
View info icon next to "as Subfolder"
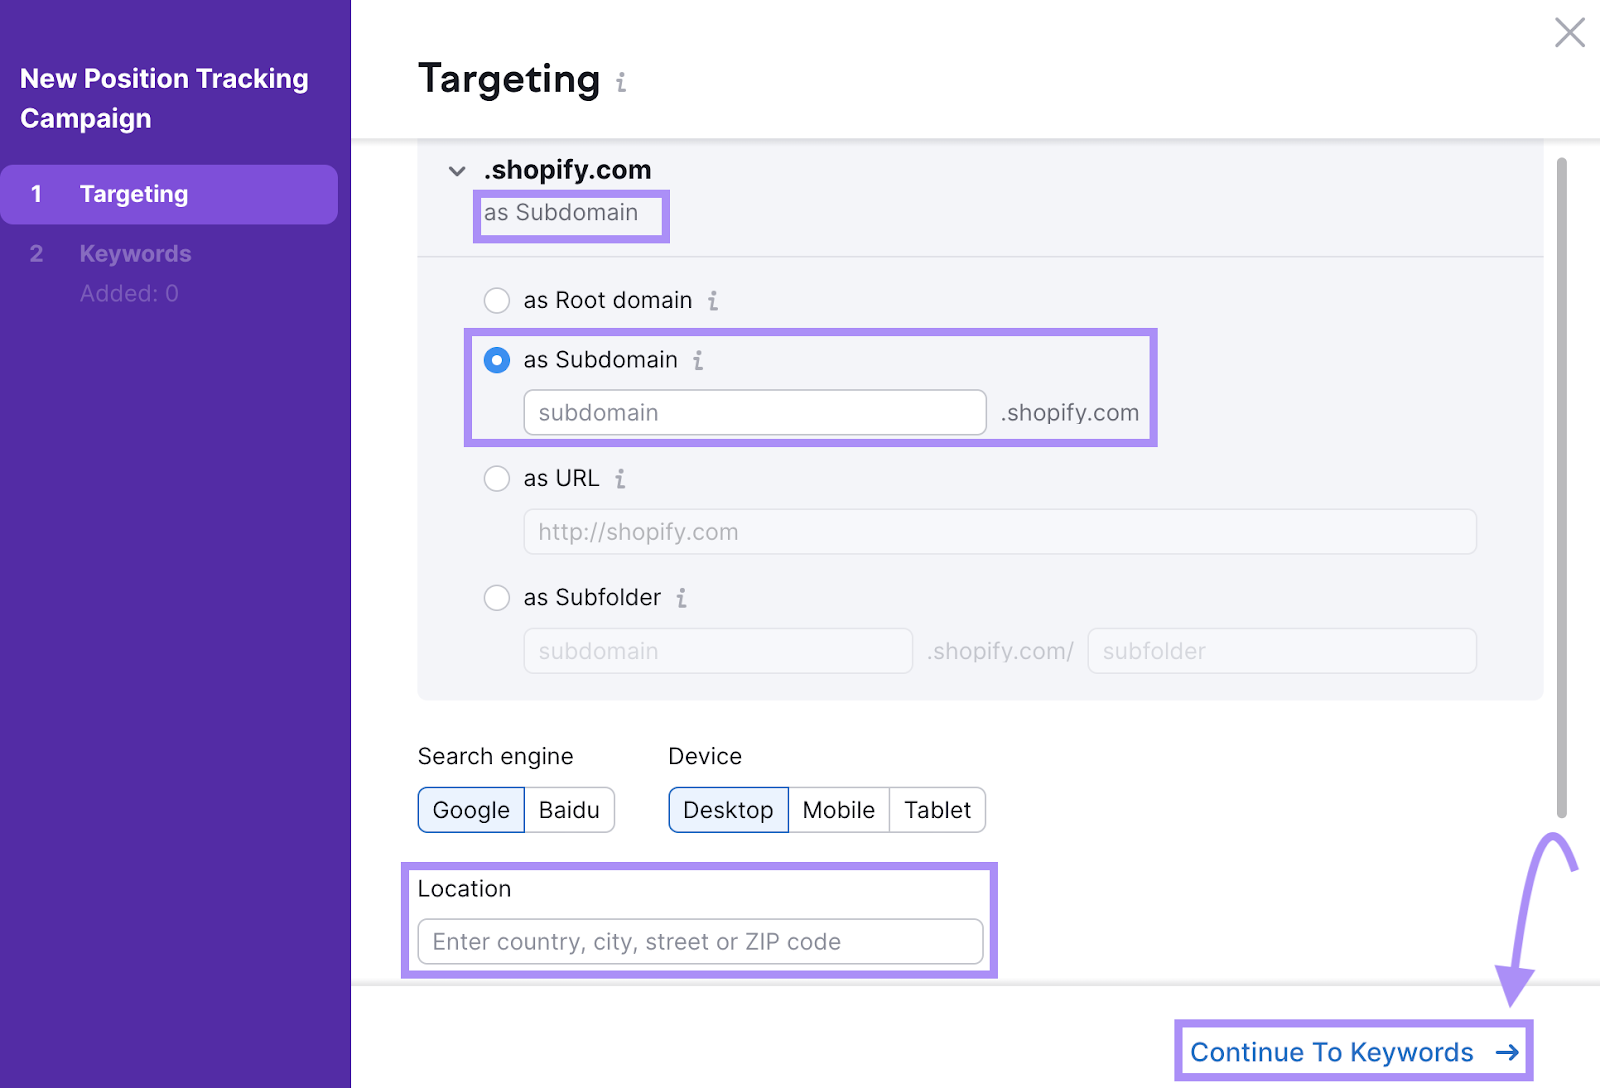[682, 597]
